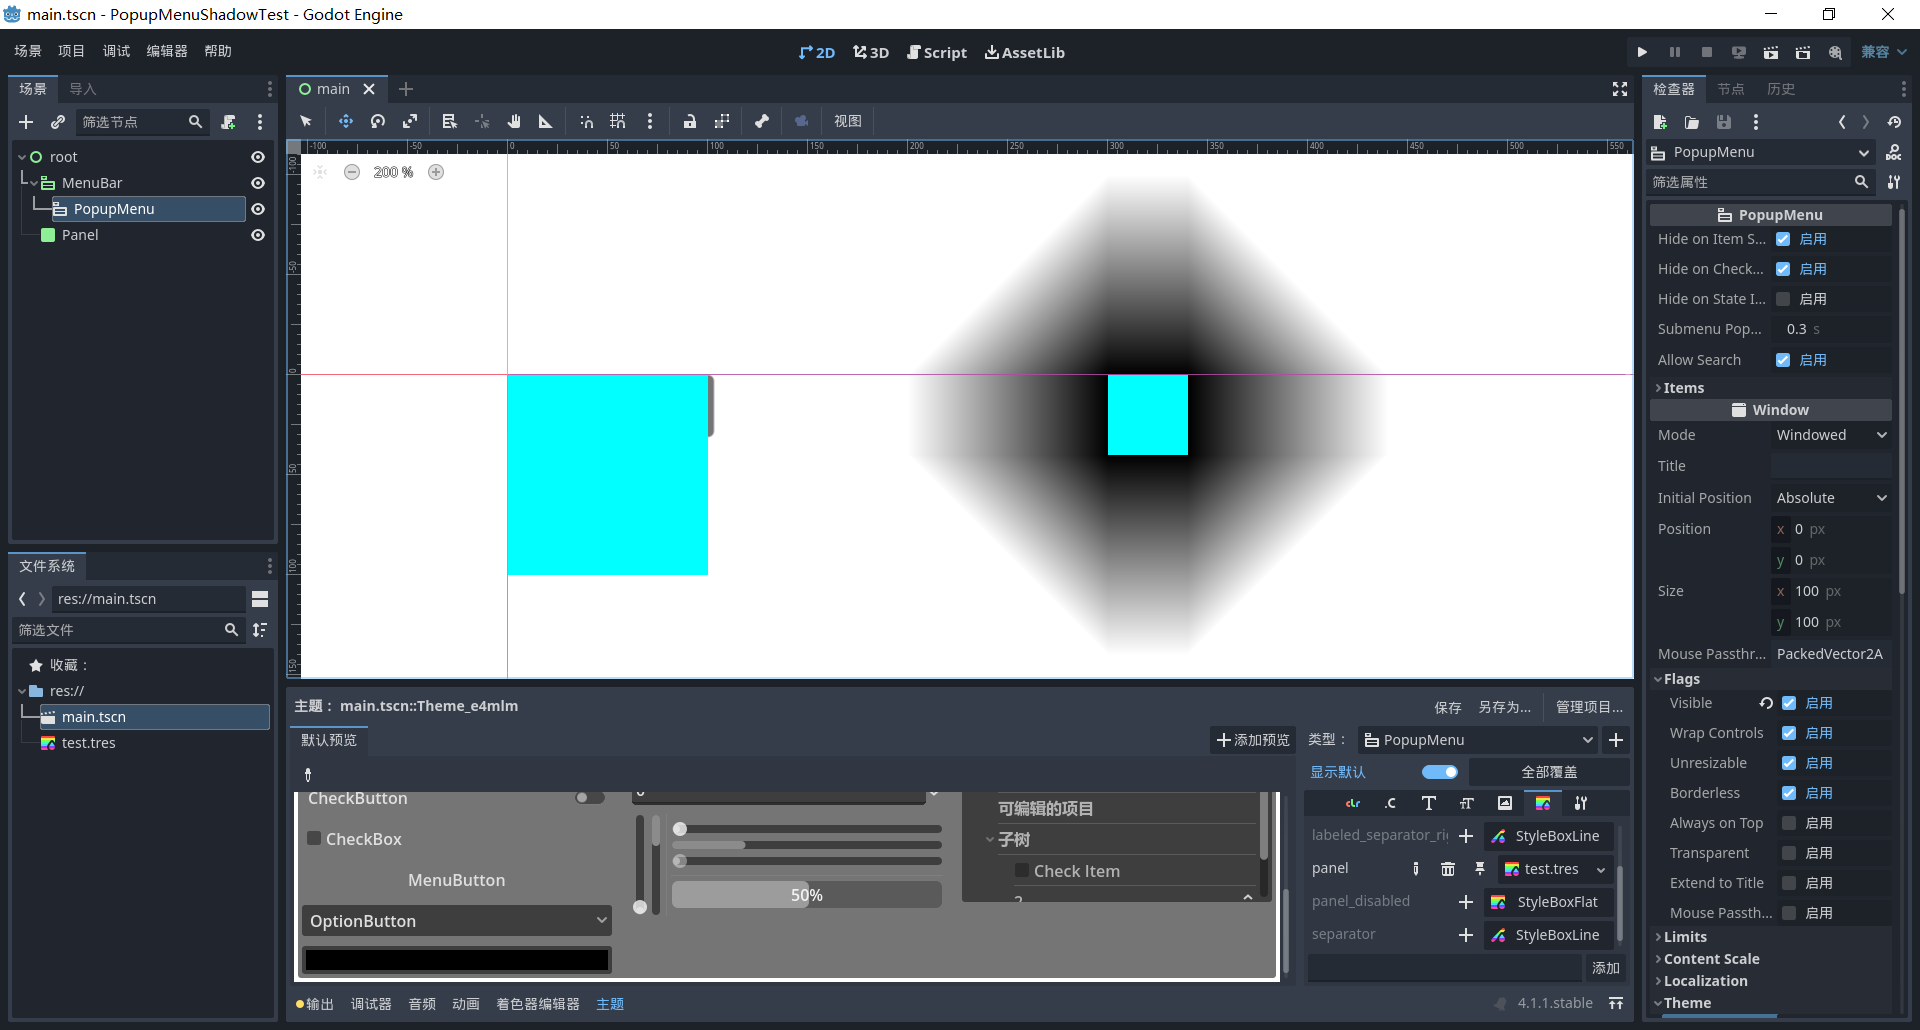
Task: Activate the Move tool in 2D toolbar
Action: point(346,121)
